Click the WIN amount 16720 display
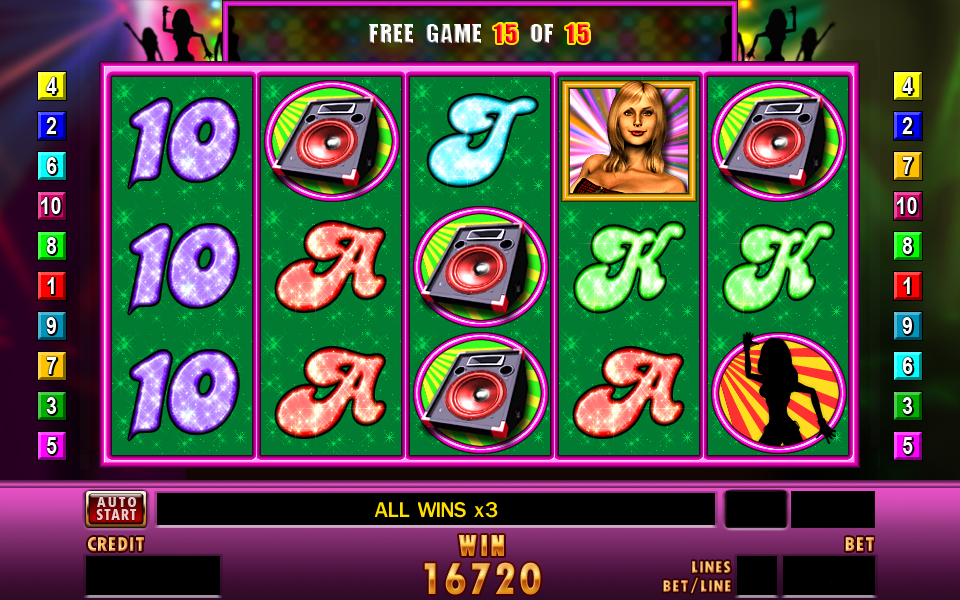The width and height of the screenshot is (960, 600). click(482, 578)
